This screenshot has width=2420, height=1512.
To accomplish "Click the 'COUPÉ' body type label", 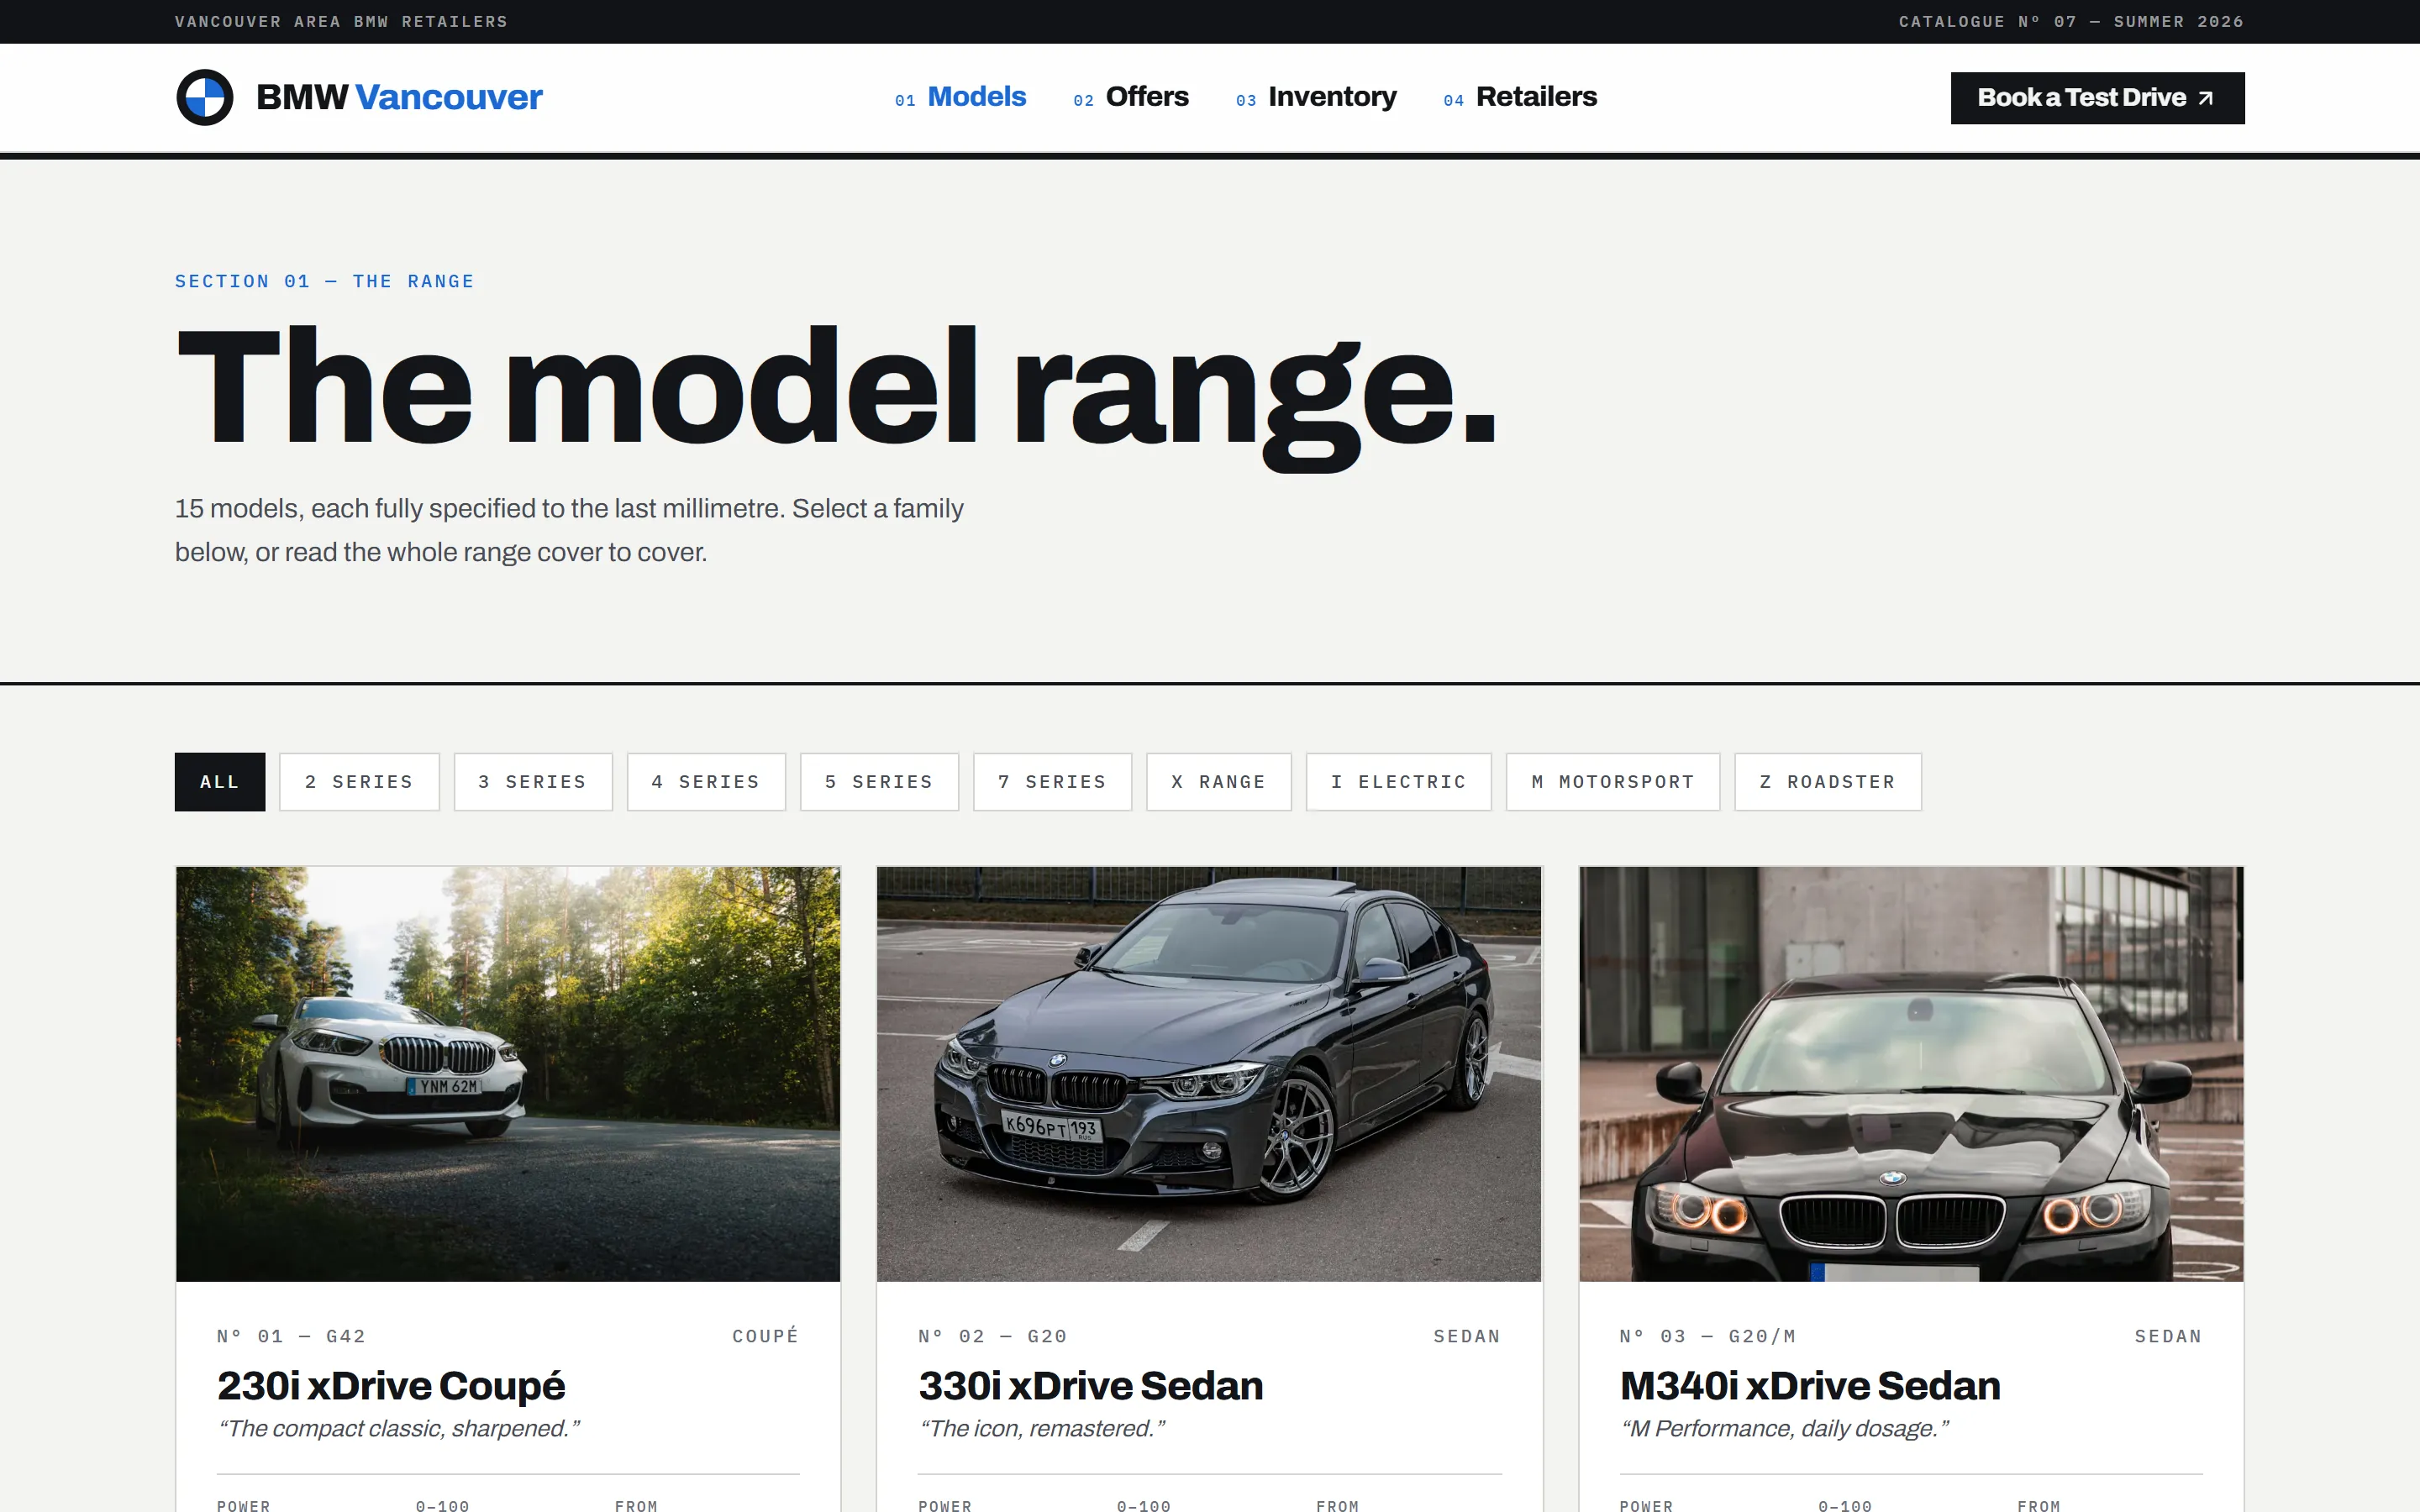I will [x=765, y=1336].
